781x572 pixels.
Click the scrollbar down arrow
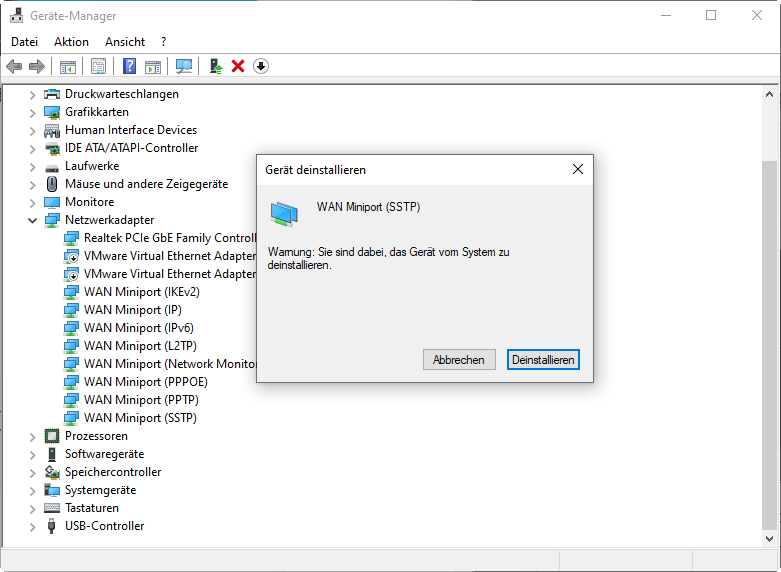tap(769, 538)
